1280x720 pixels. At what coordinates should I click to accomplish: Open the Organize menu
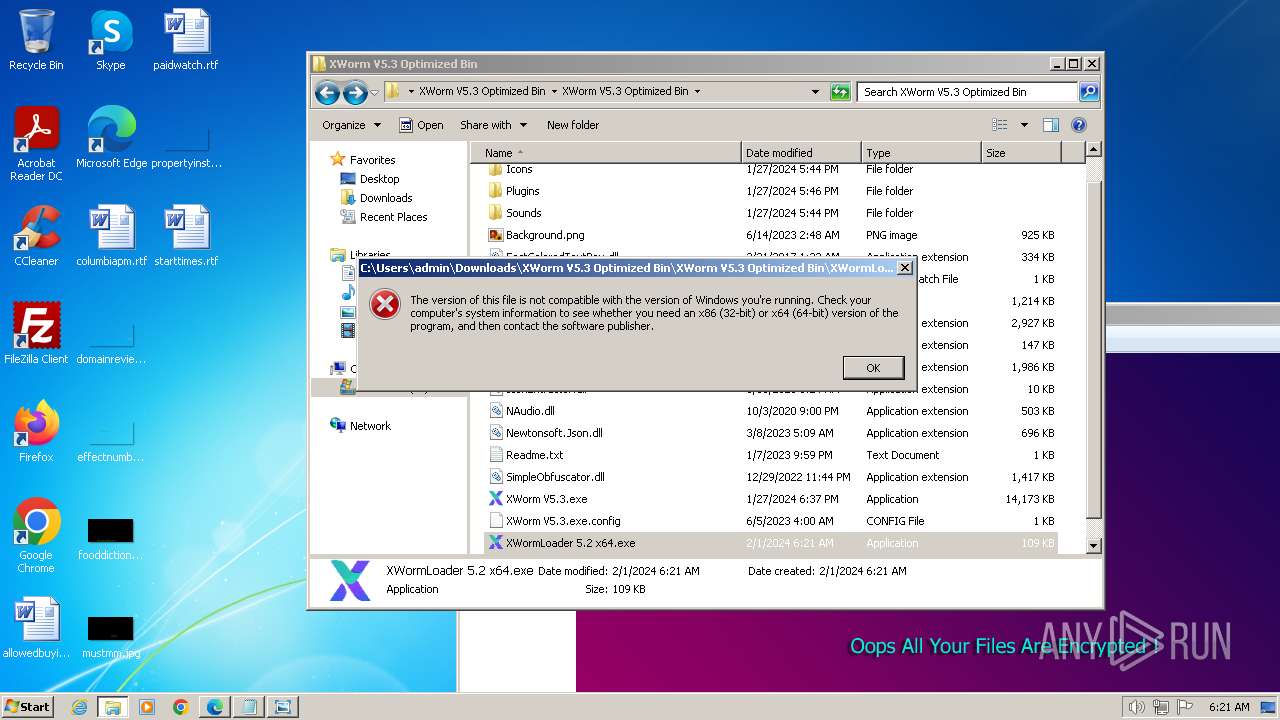tap(351, 125)
